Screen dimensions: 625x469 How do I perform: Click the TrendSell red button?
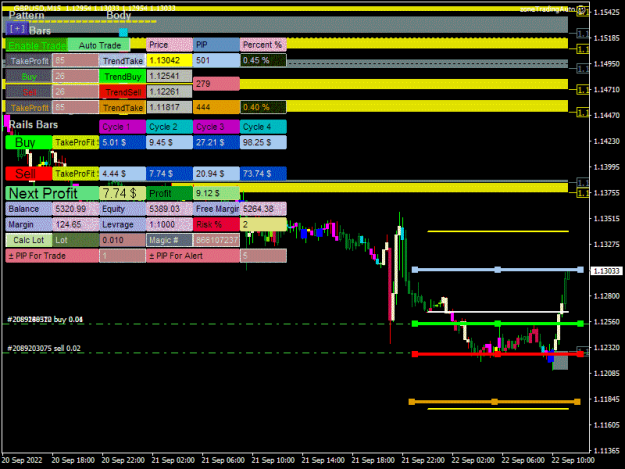[x=123, y=92]
